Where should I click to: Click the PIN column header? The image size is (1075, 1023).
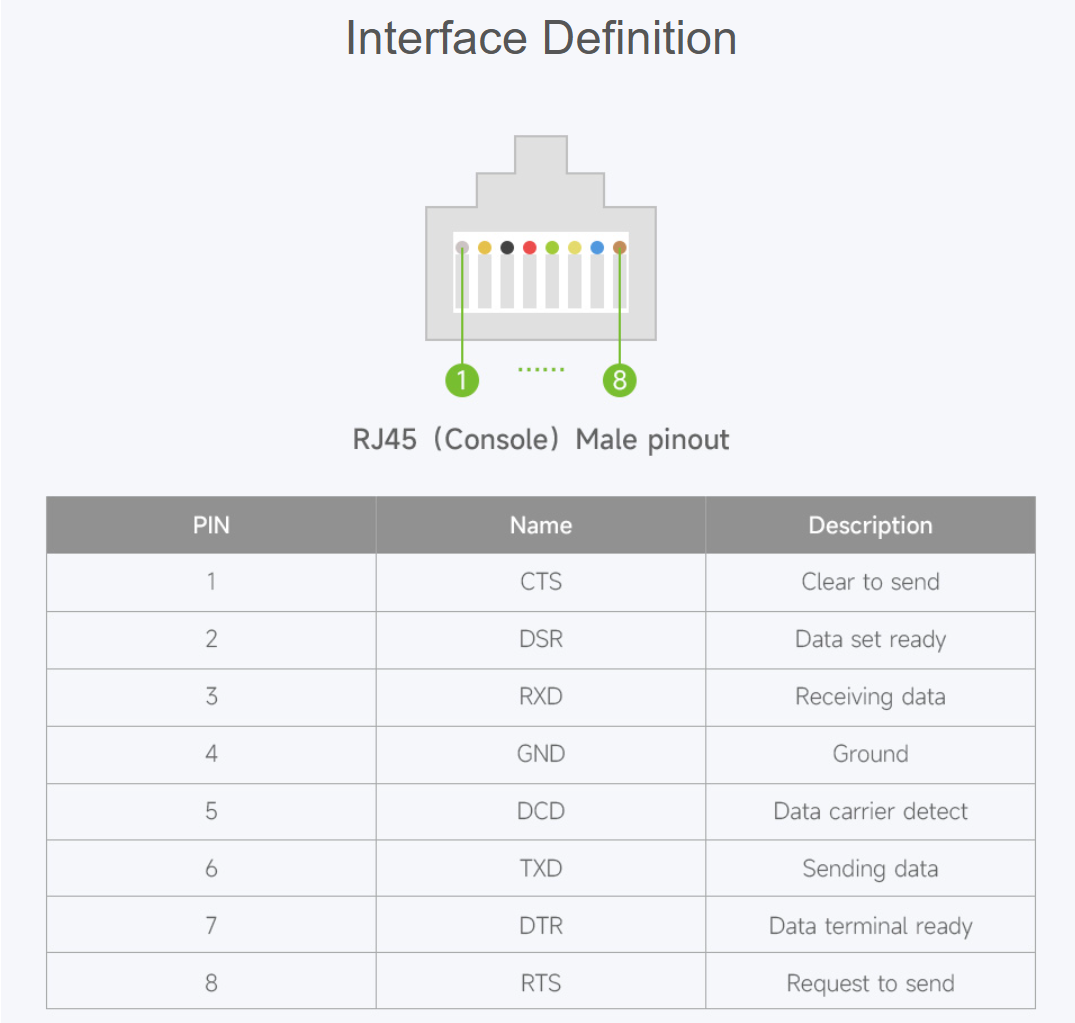point(211,525)
